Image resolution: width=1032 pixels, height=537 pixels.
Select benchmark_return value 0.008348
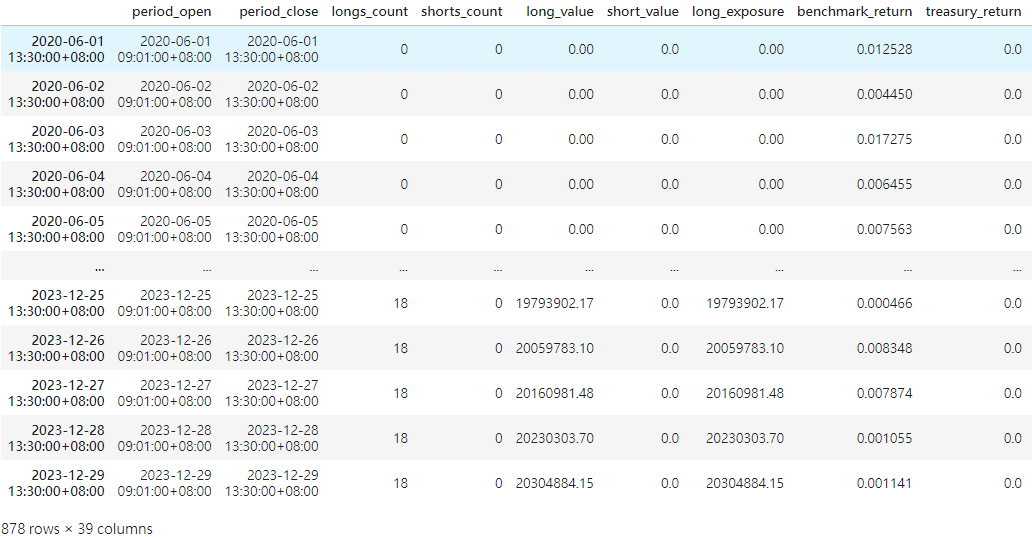pos(884,348)
